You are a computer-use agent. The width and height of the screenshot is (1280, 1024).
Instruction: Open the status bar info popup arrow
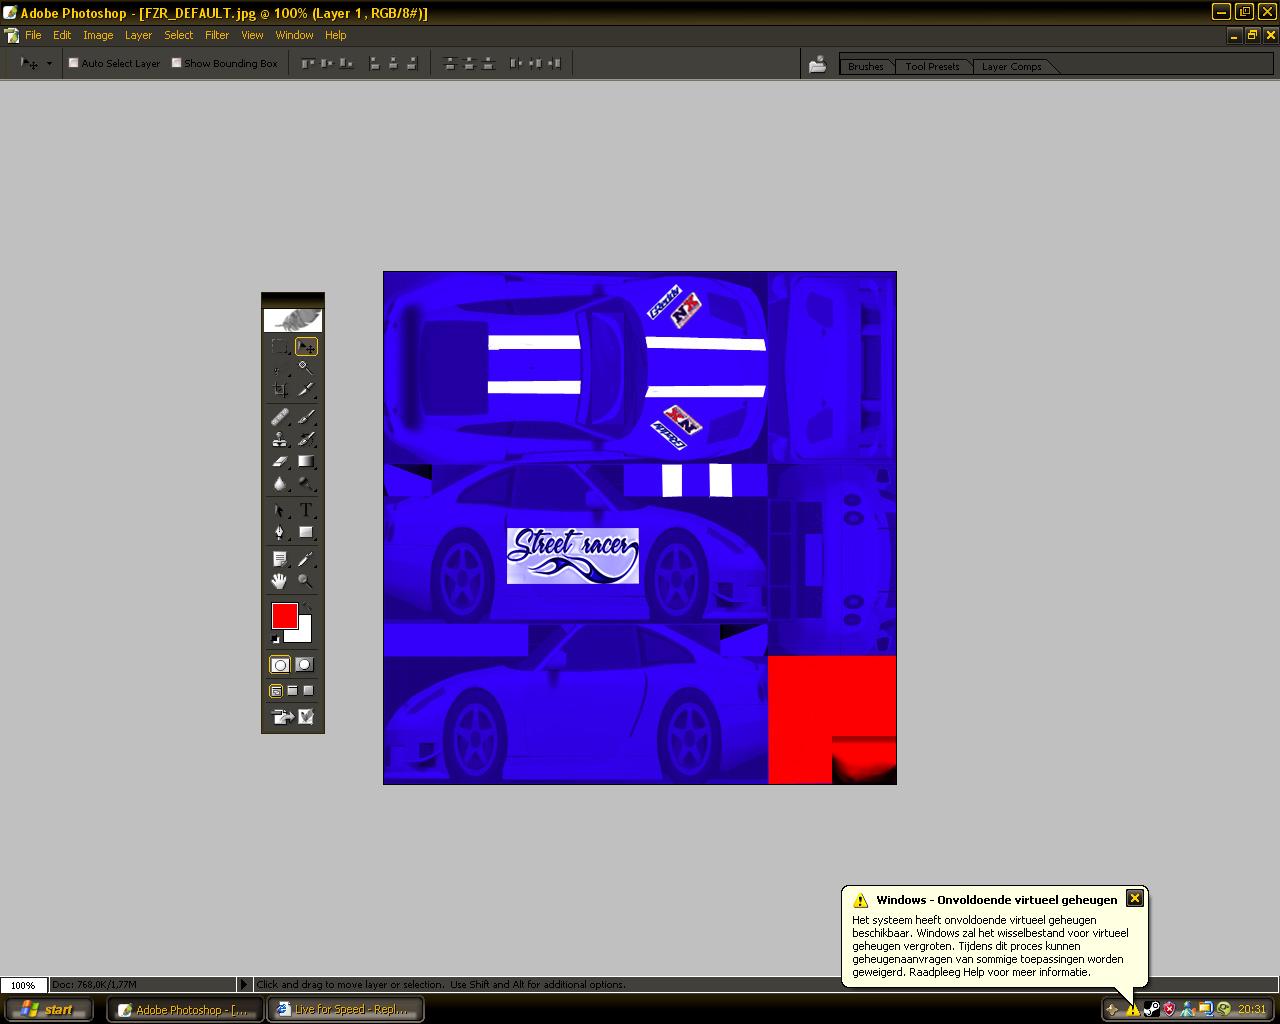[243, 985]
